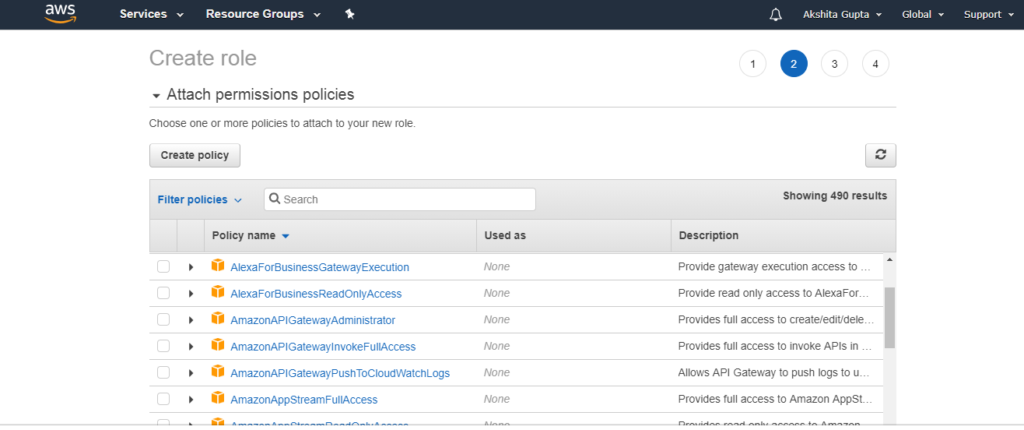Focus the policy Search field

click(x=400, y=199)
